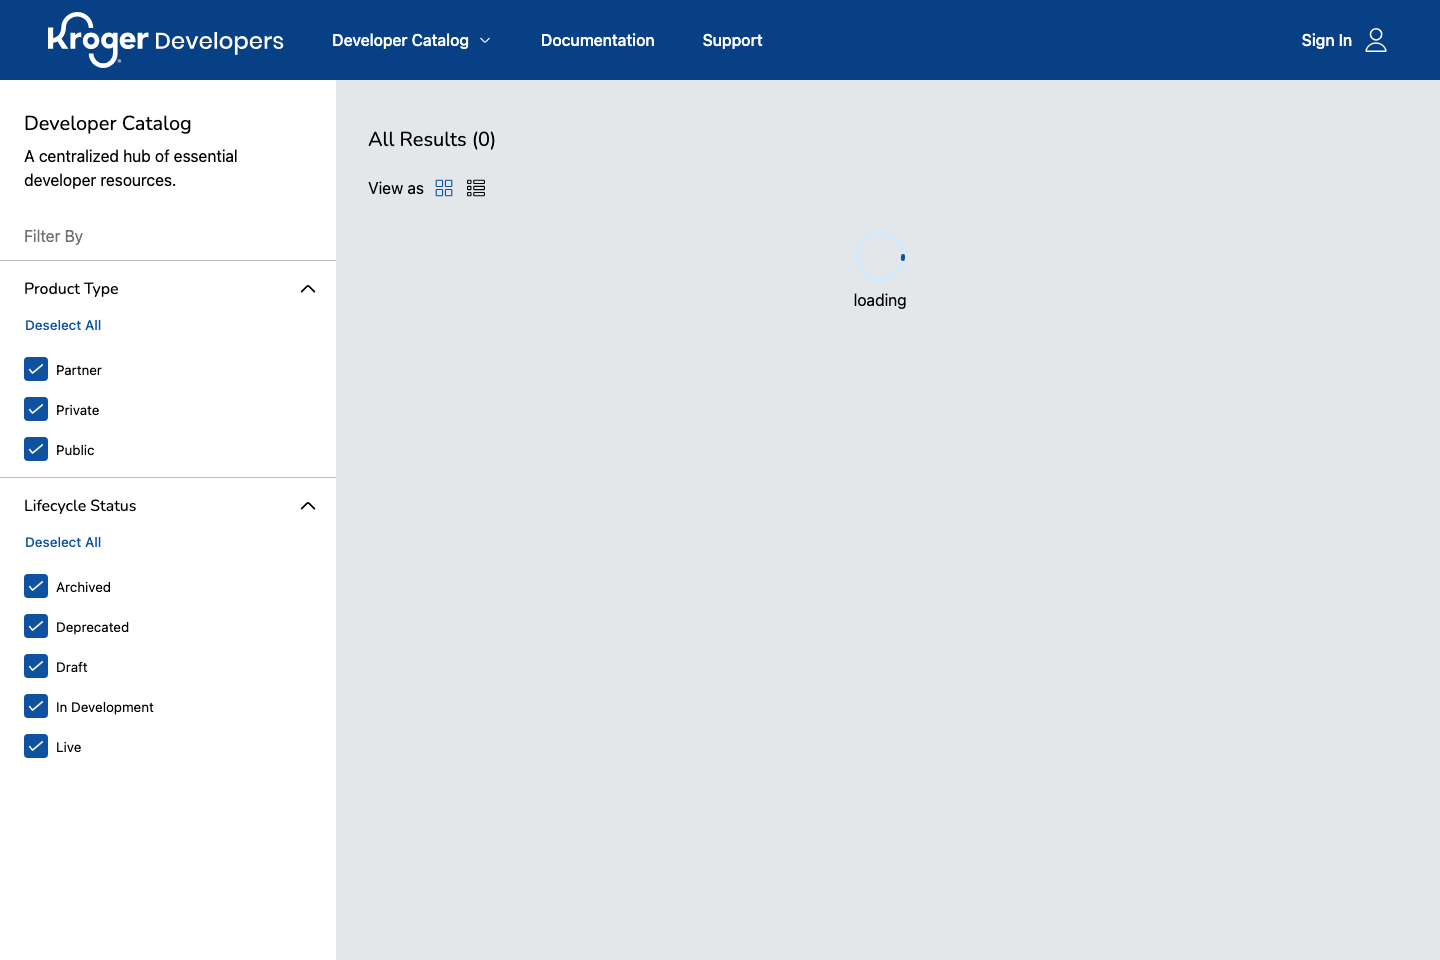Collapse the Lifecycle Status filter section

(308, 506)
